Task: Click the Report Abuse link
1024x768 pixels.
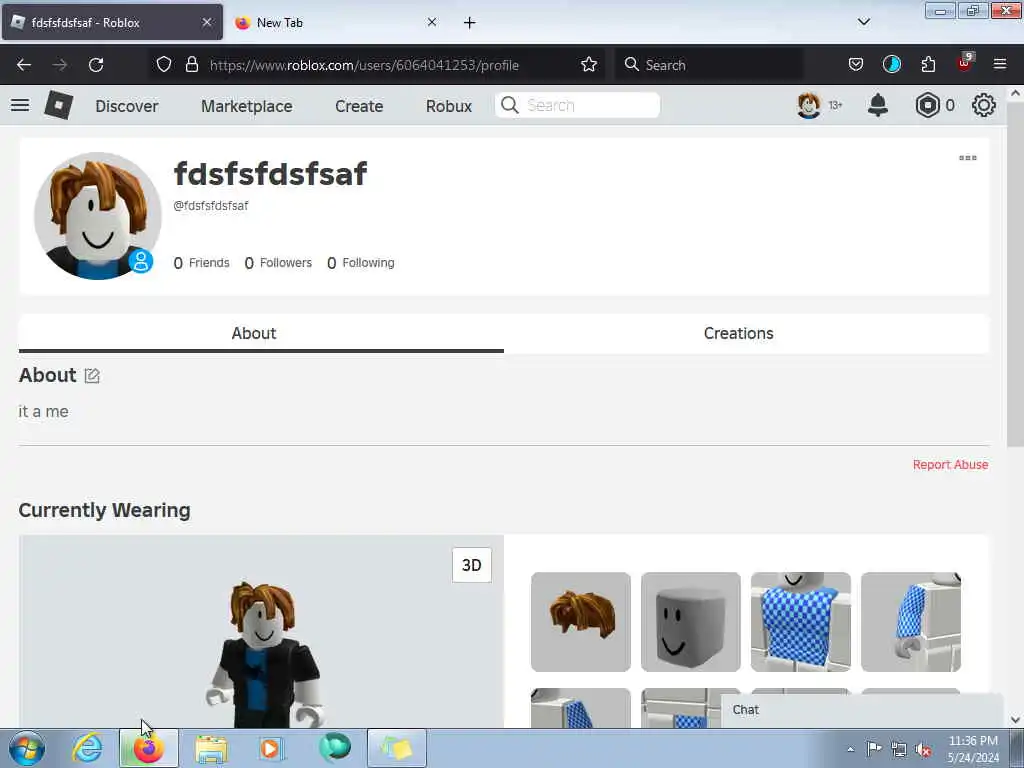Action: (950, 464)
